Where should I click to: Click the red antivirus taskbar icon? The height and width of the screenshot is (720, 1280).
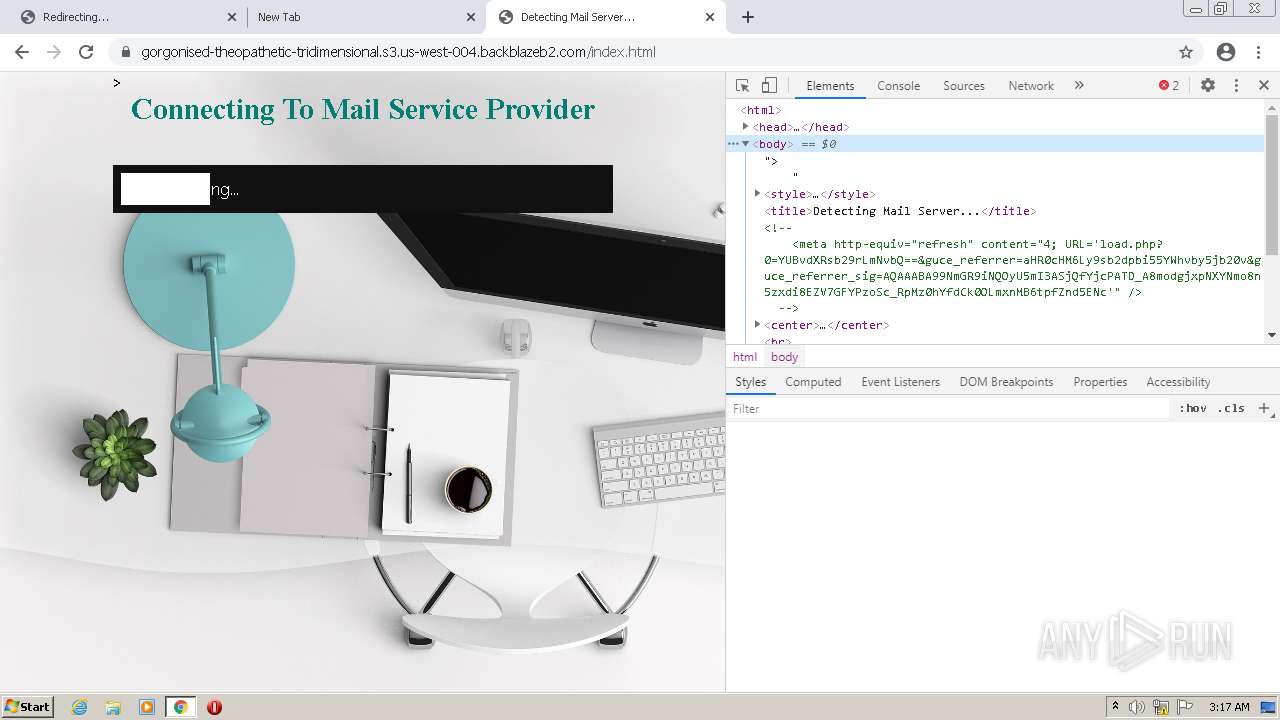point(214,707)
